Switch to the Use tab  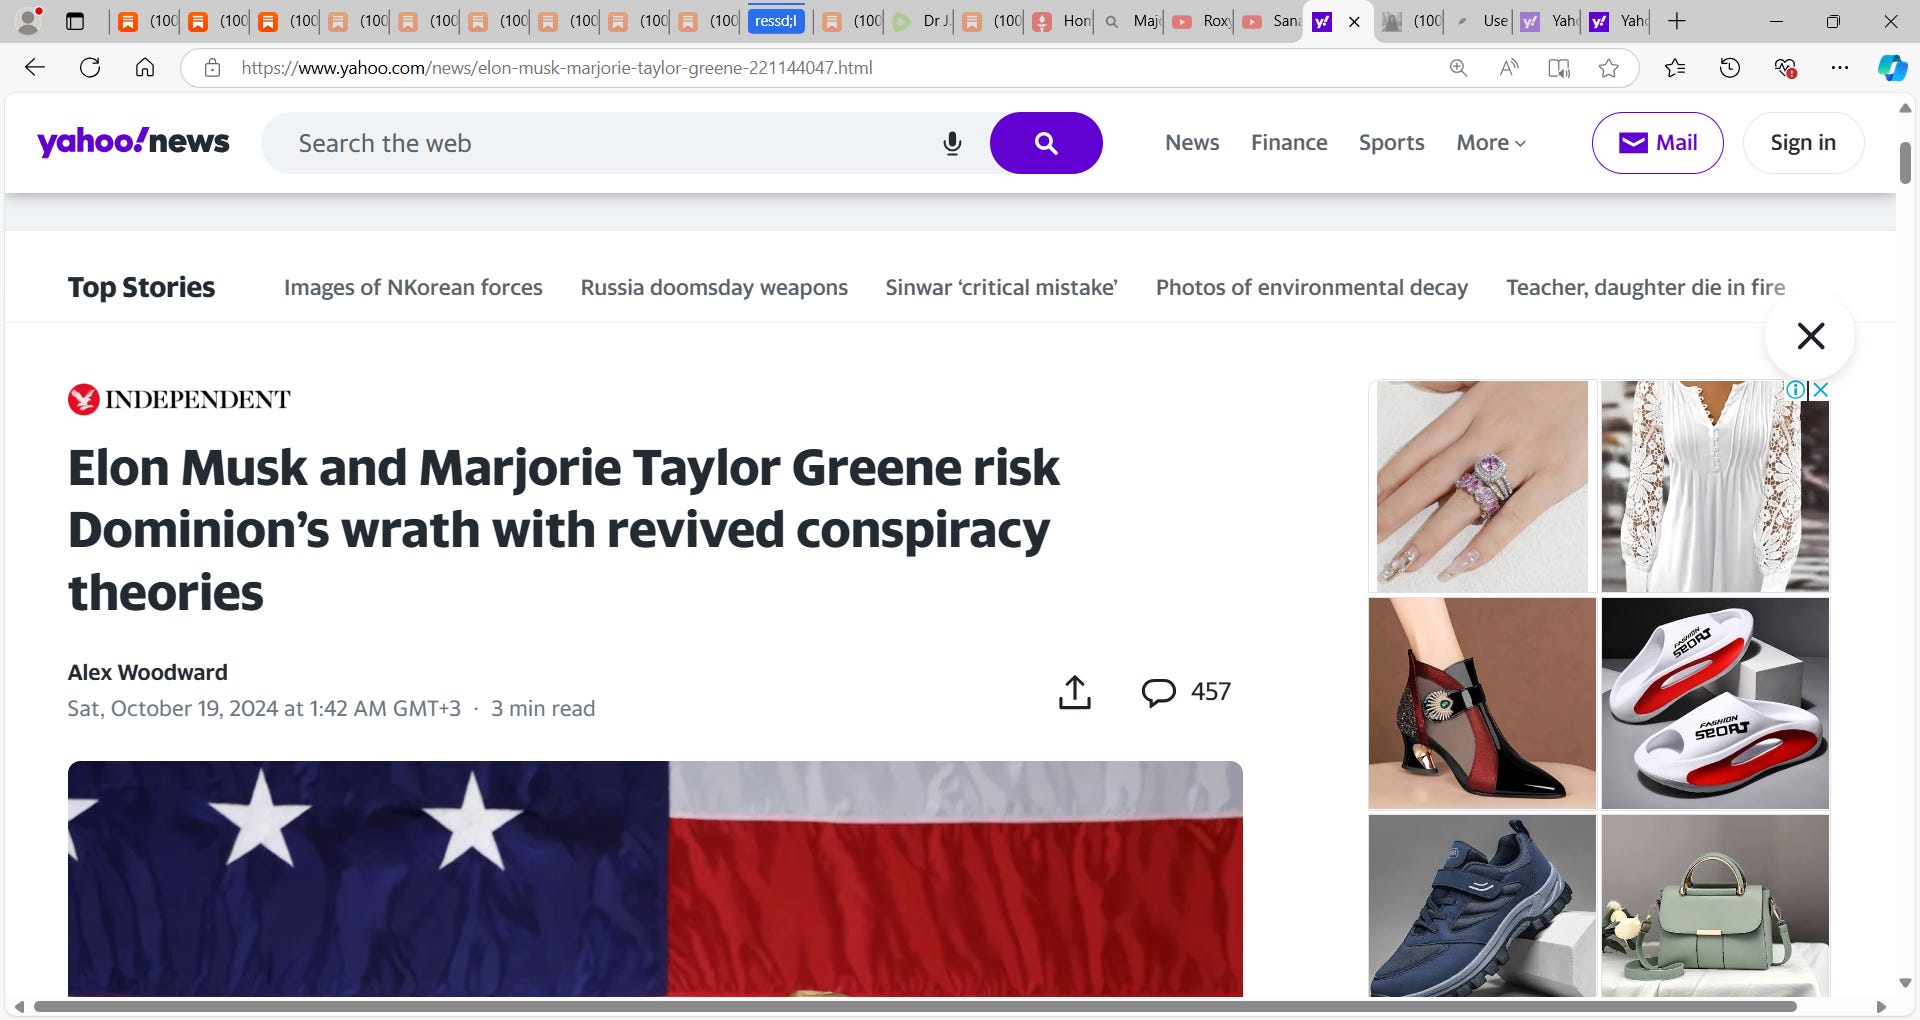[1481, 21]
